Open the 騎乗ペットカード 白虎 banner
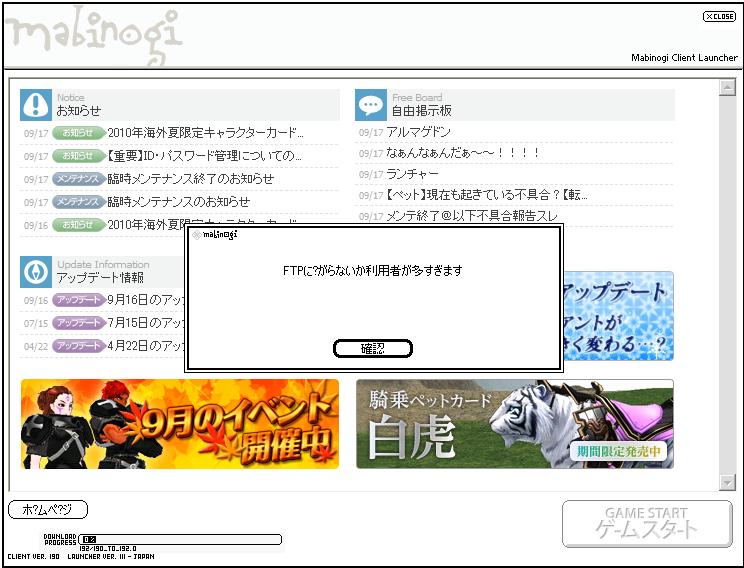The image size is (744, 568). (515, 424)
